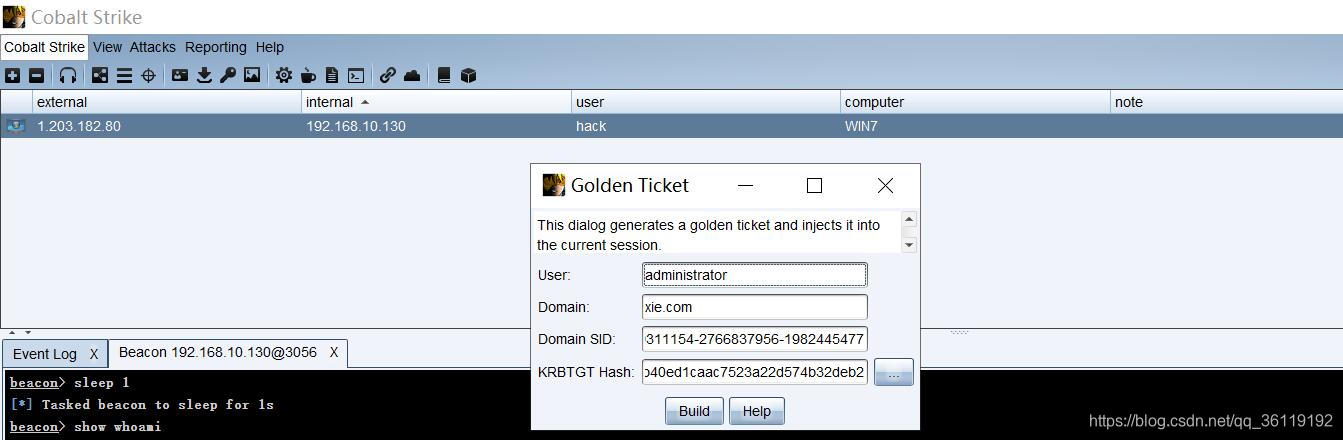Viewport: 1343px width, 440px height.
Task: Open downloaded files icon
Action: pos(204,75)
